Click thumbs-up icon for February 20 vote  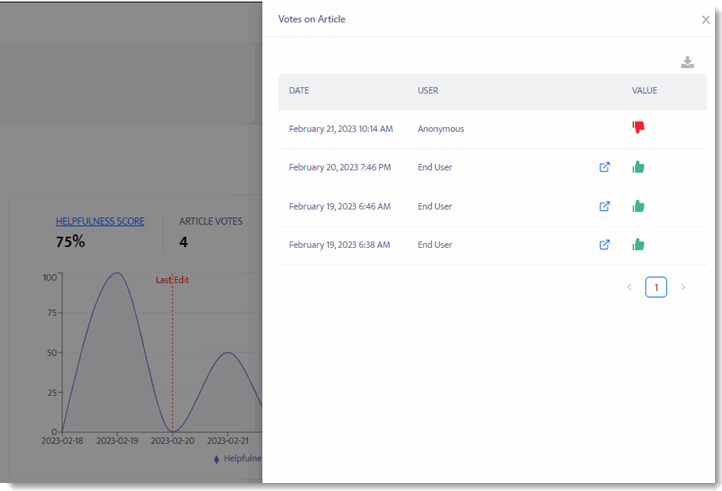638,167
